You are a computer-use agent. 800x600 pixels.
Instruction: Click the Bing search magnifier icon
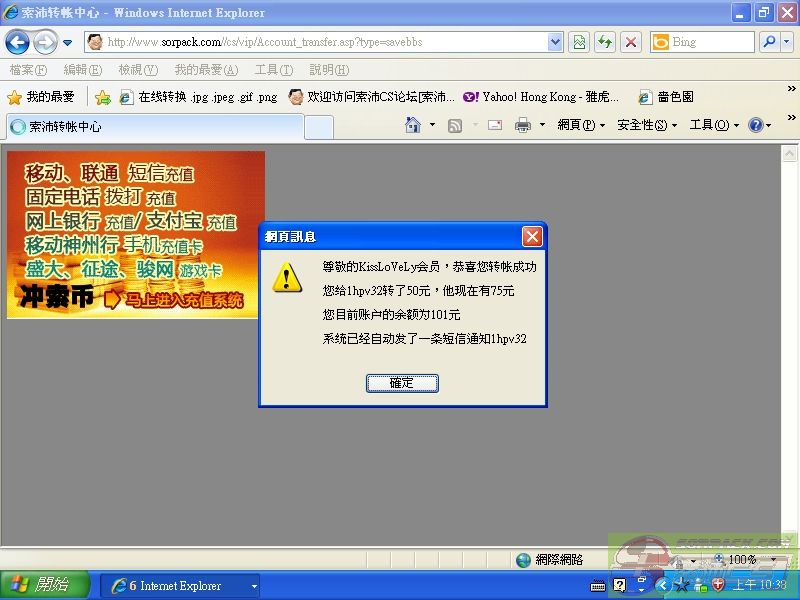pyautogui.click(x=768, y=42)
